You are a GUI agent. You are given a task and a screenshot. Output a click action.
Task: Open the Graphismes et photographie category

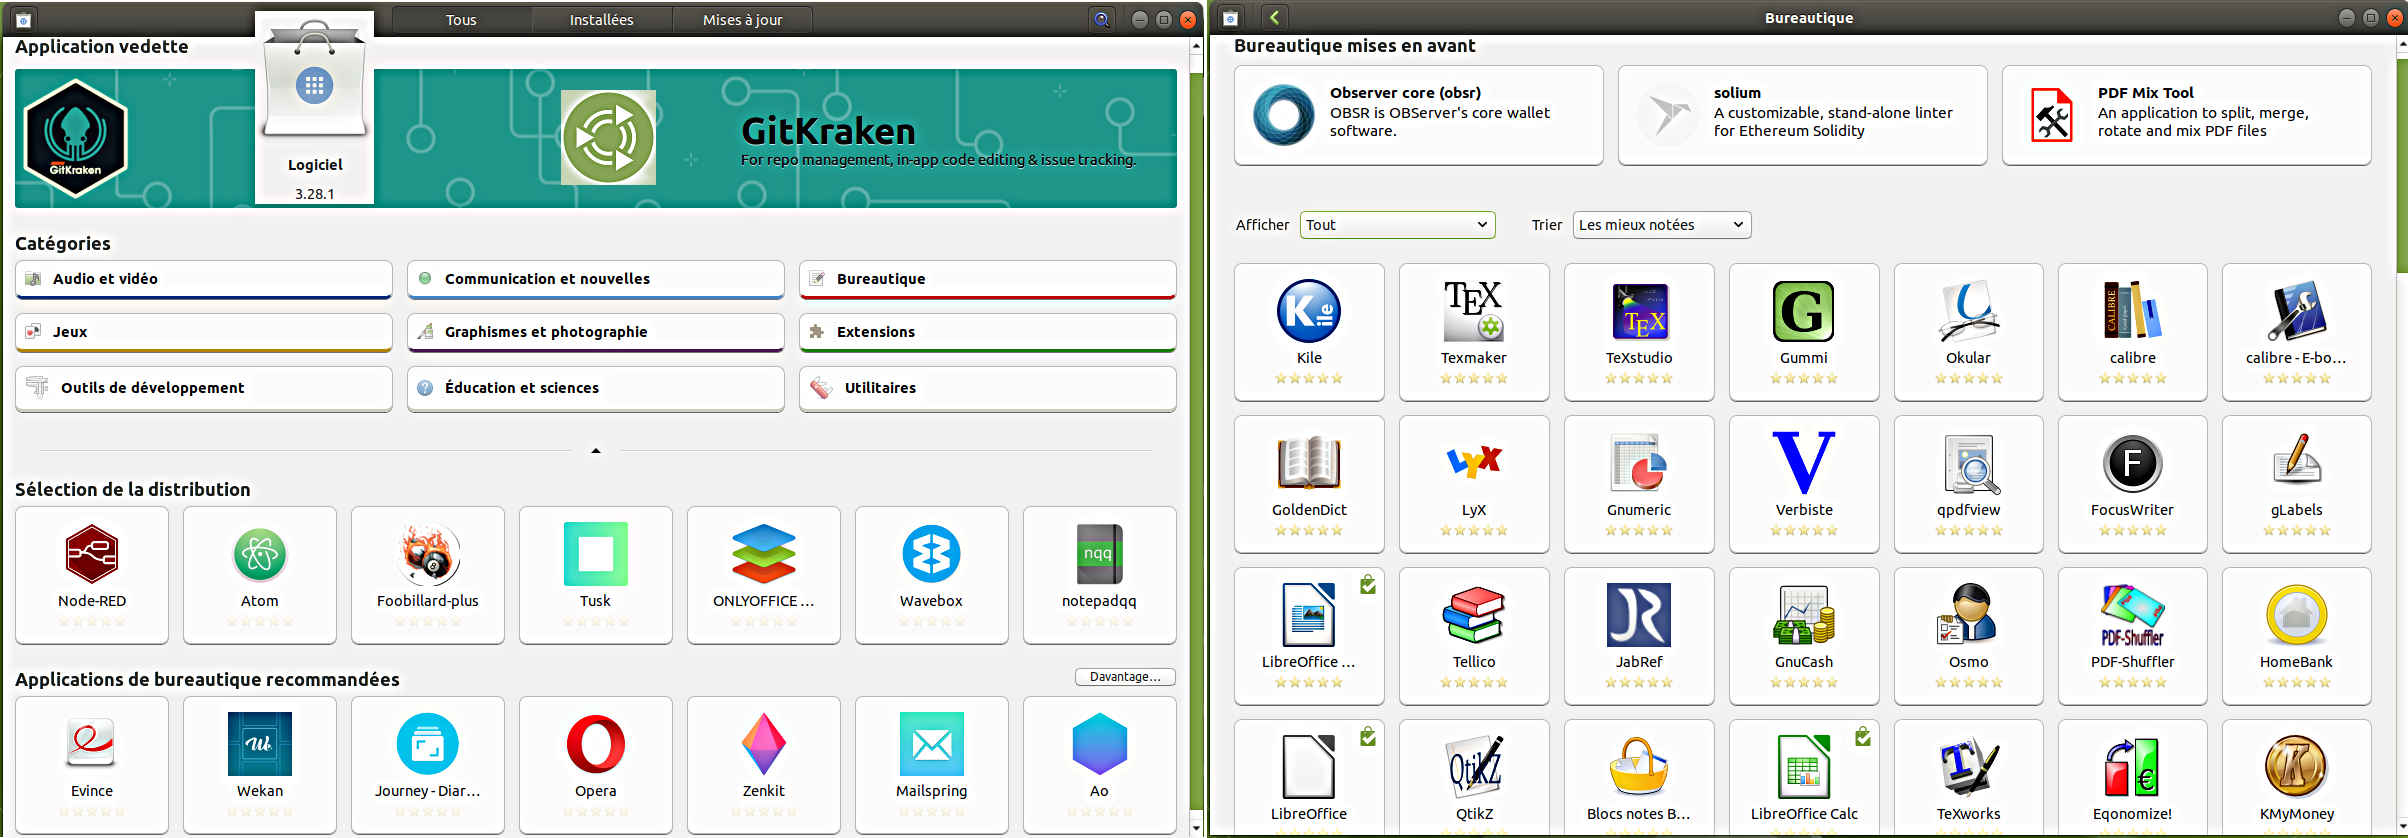(596, 332)
